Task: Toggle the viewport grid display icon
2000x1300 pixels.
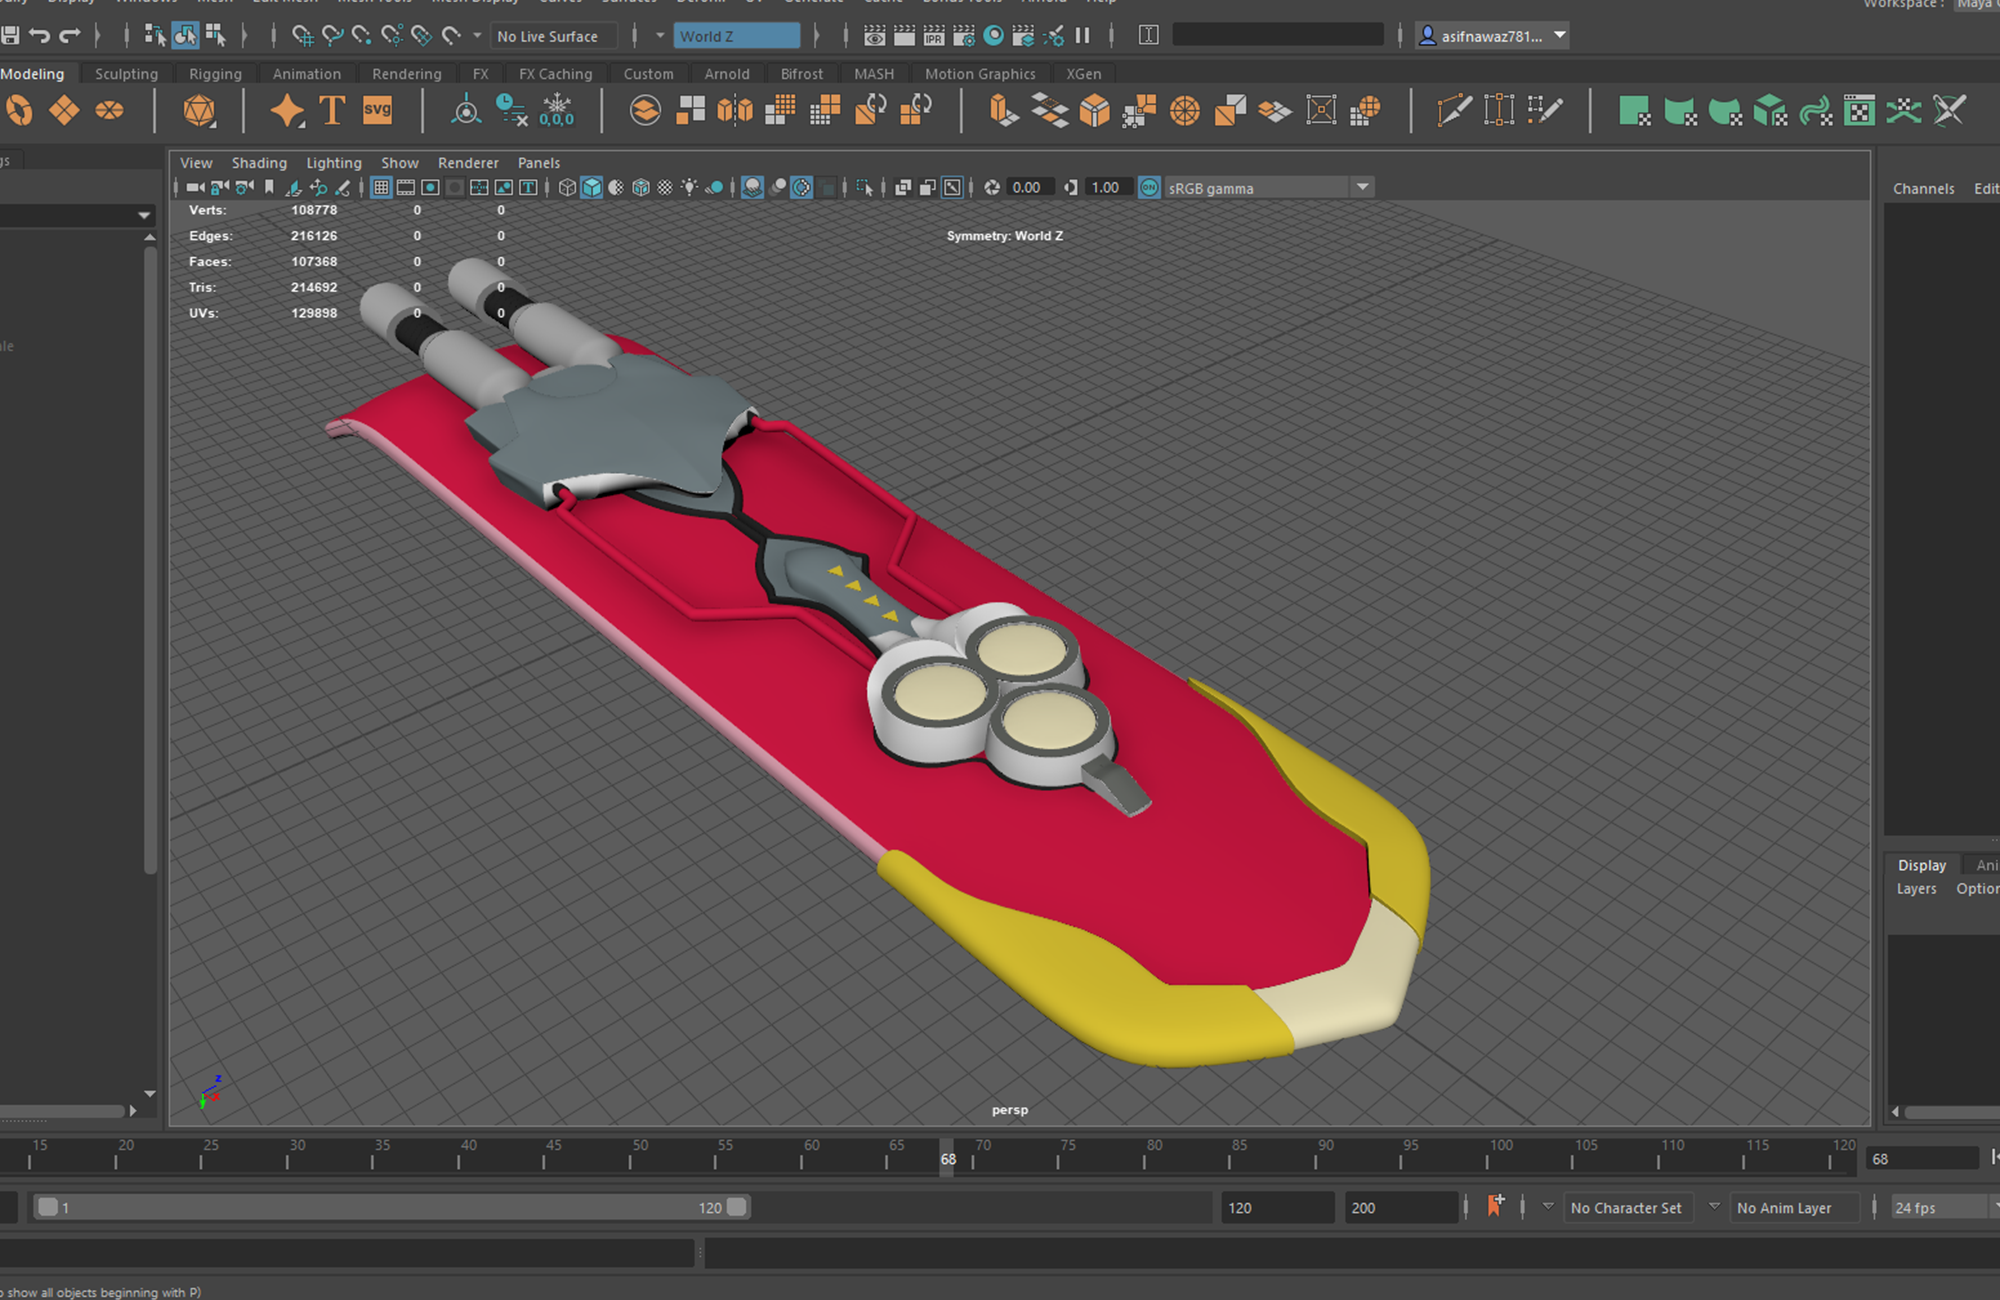Action: click(381, 188)
